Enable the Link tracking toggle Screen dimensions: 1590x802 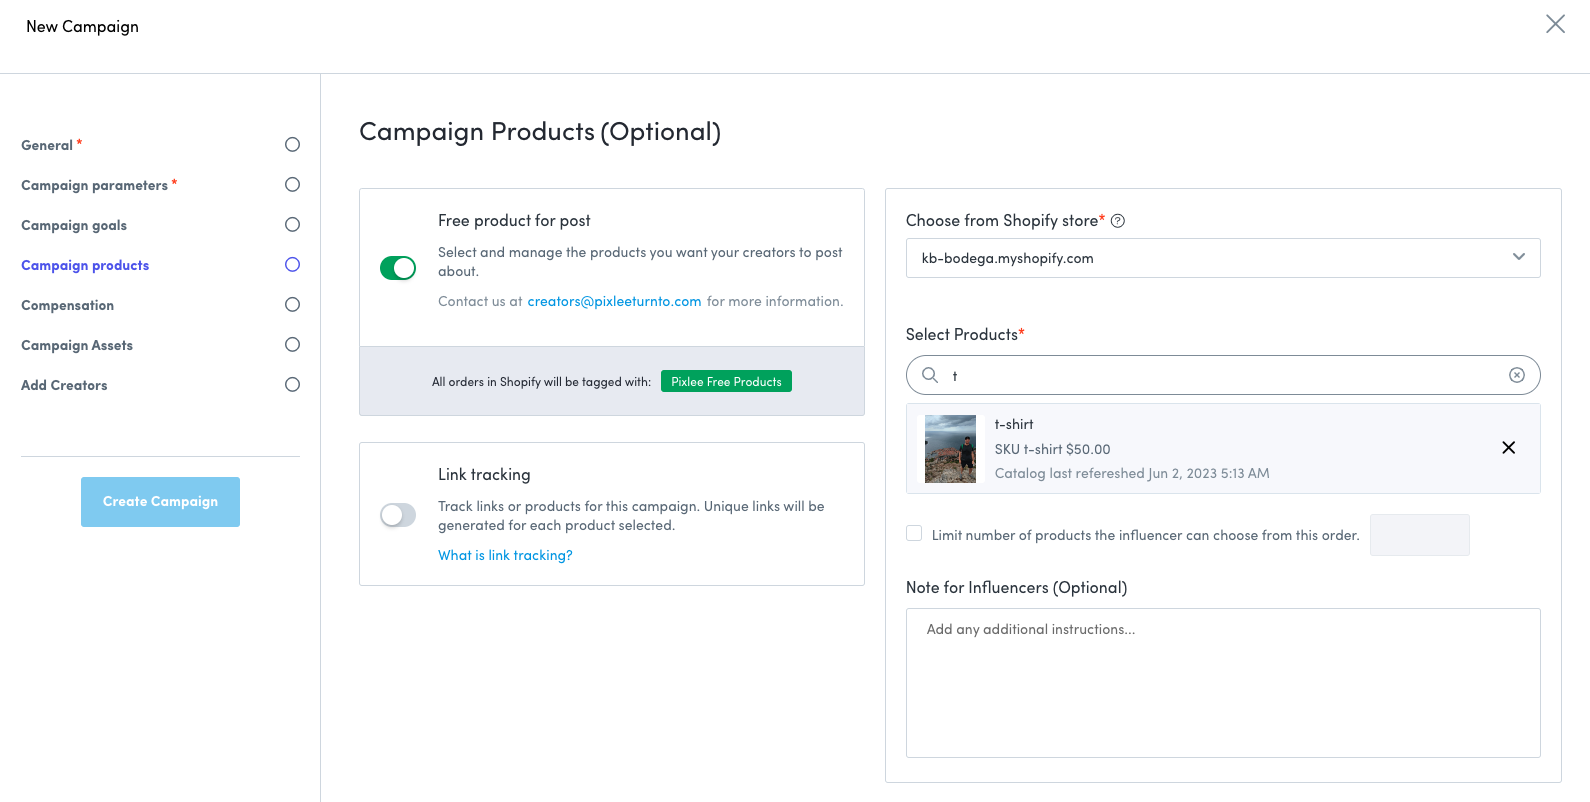(x=398, y=515)
